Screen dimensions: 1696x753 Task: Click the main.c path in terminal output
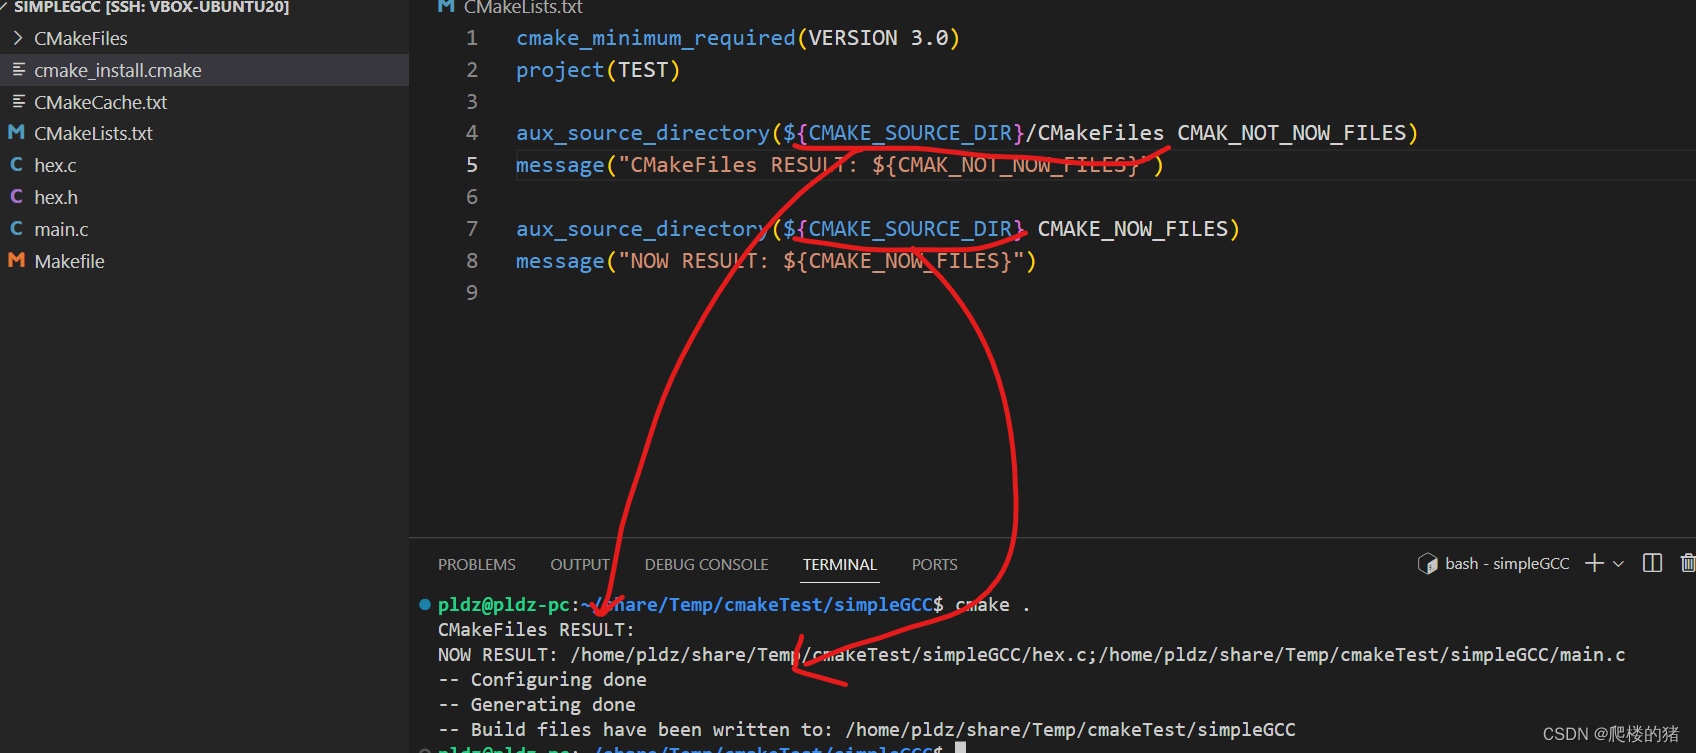[1362, 655]
